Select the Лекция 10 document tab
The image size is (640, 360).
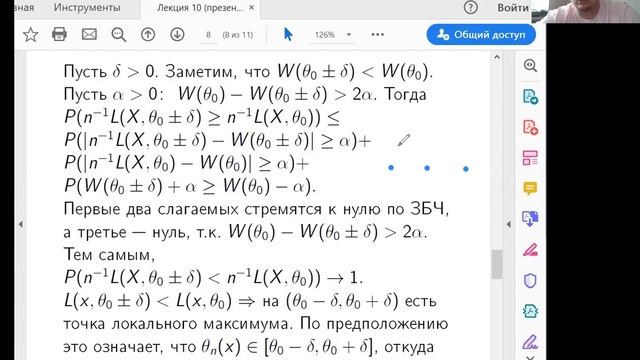200,8
